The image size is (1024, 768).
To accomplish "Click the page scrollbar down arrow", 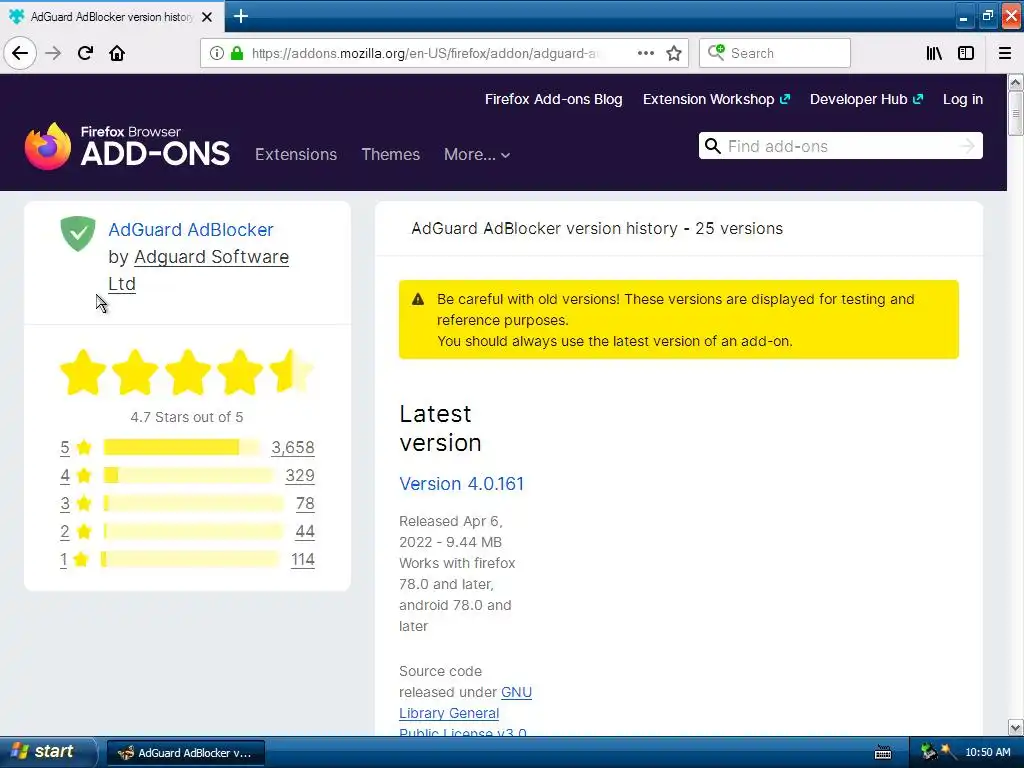I will (x=1015, y=727).
